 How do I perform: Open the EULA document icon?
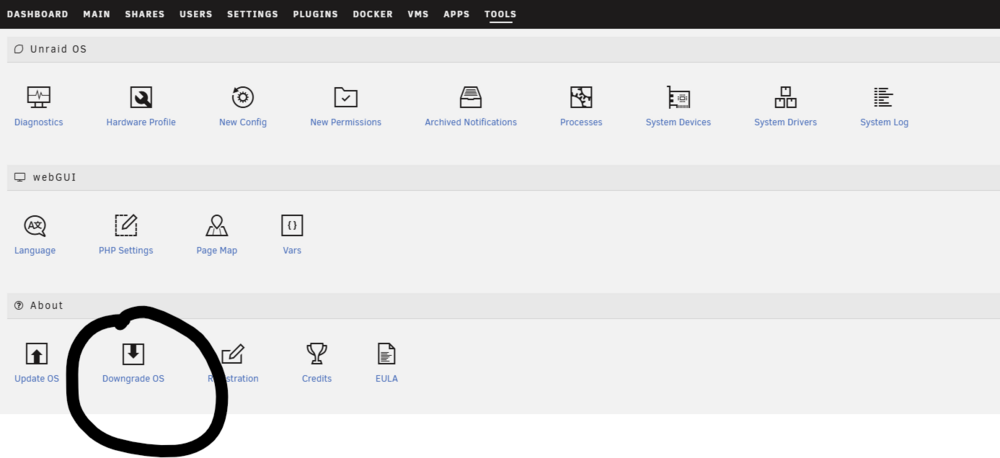point(386,353)
